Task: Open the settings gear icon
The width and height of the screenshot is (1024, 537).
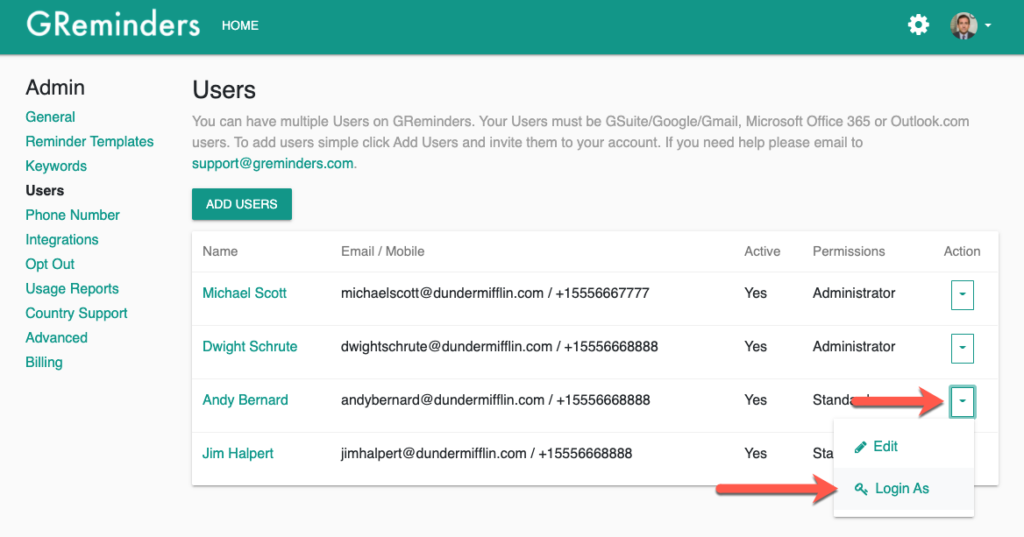Action: point(918,25)
